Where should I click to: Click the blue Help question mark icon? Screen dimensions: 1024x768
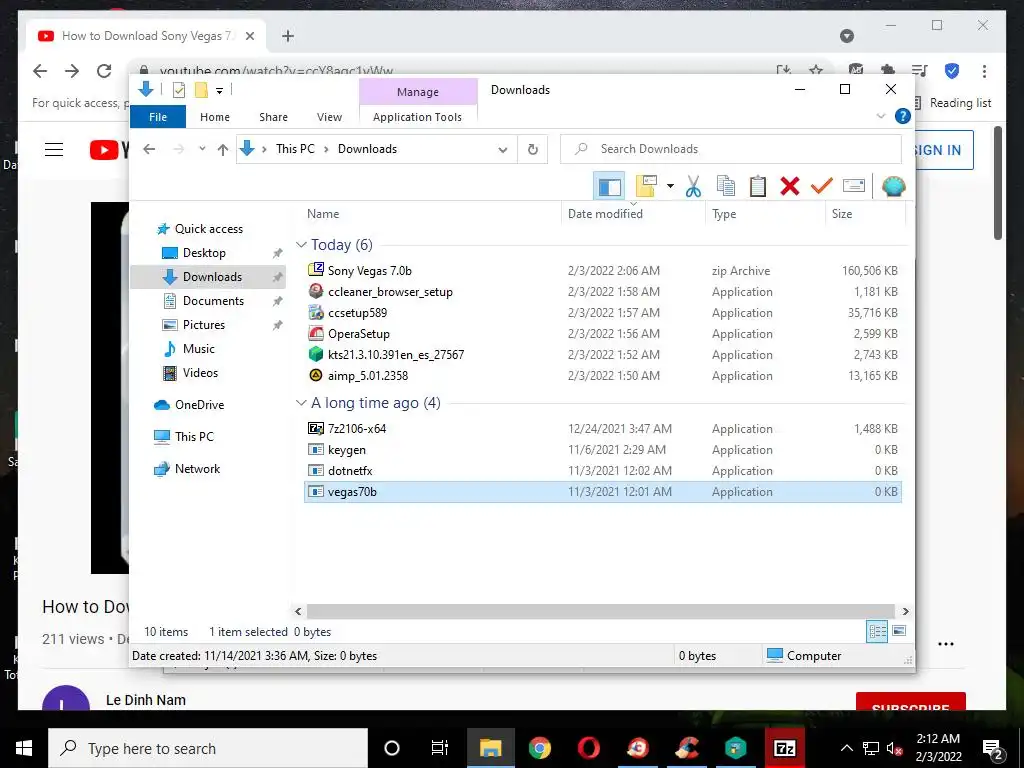[x=903, y=116]
